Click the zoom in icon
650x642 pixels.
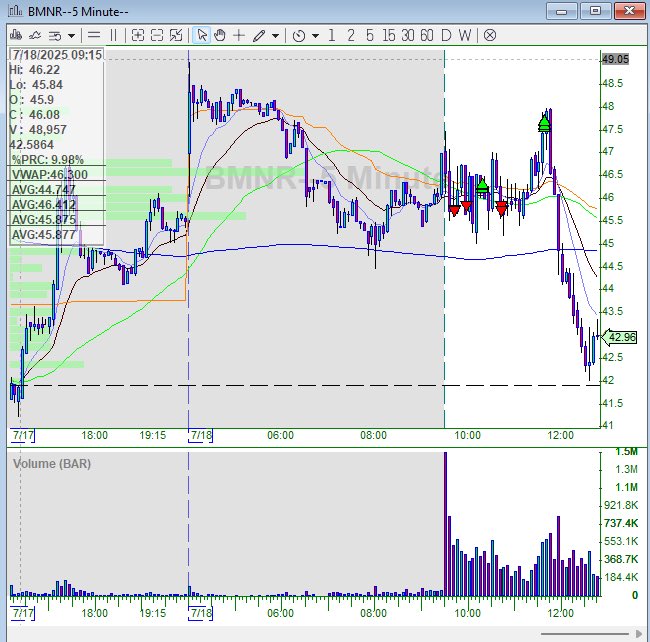pyautogui.click(x=138, y=35)
